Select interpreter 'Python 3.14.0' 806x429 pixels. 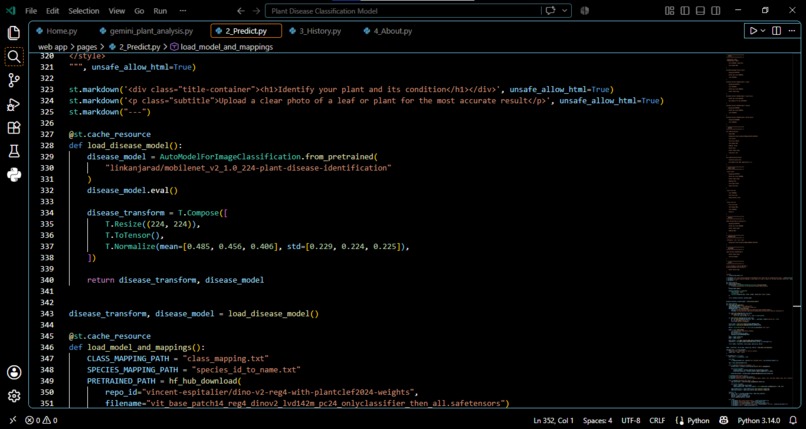(759, 420)
